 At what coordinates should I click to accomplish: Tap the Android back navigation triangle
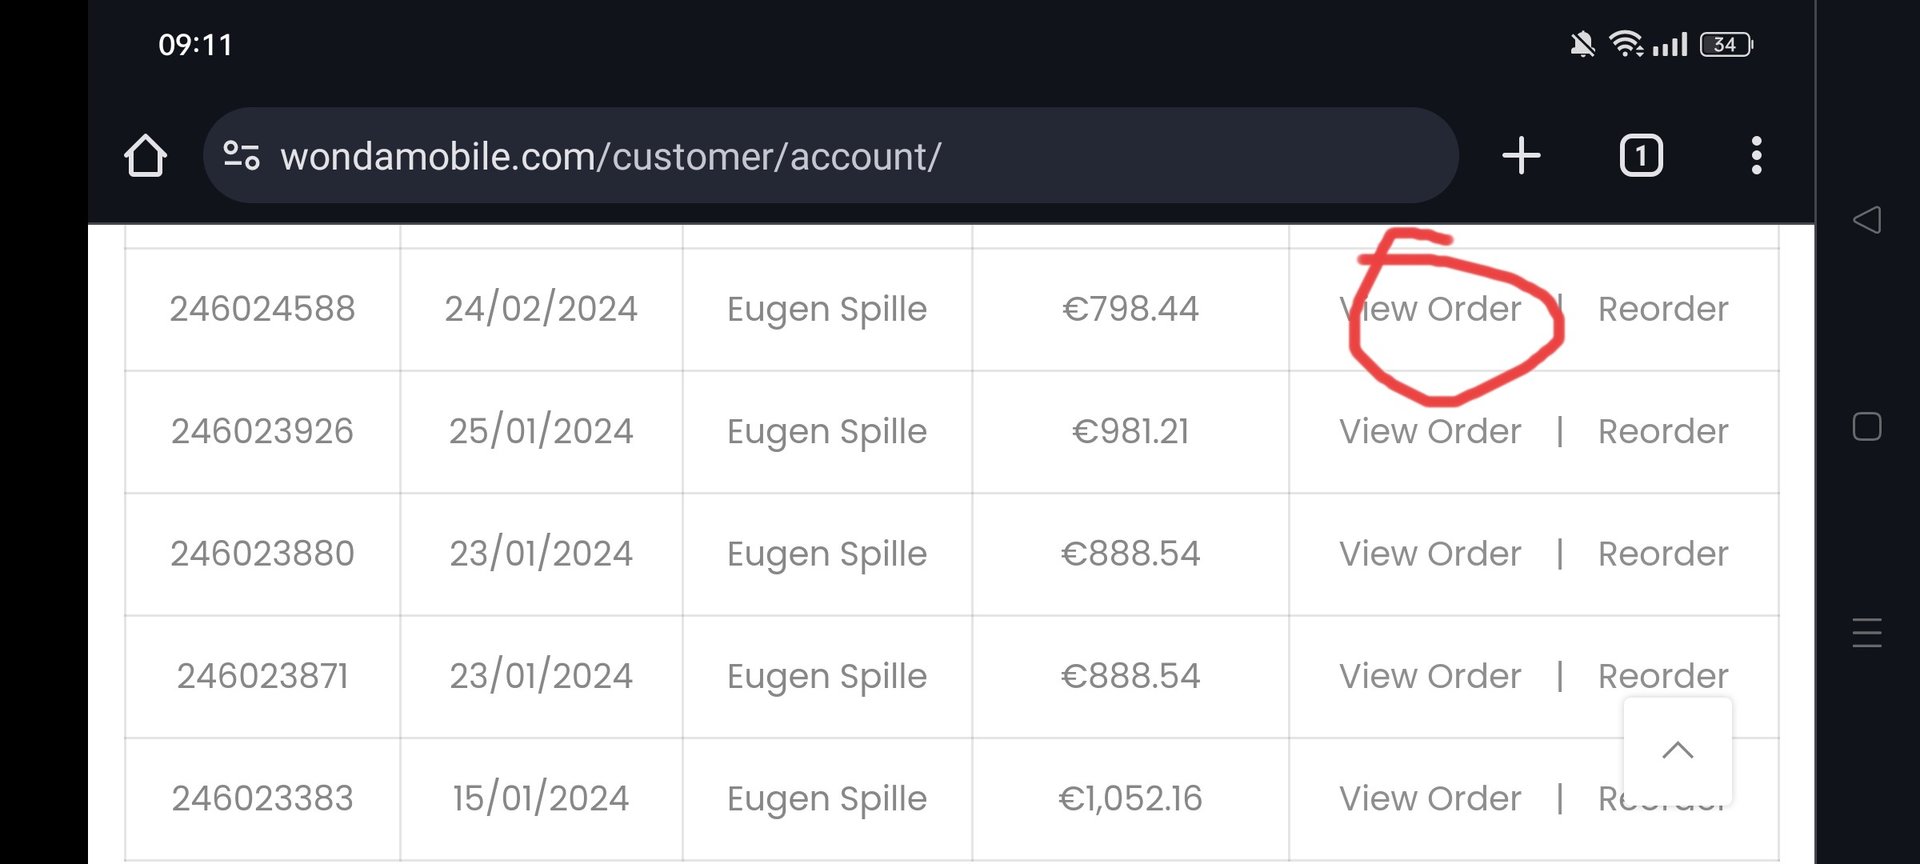(x=1867, y=220)
